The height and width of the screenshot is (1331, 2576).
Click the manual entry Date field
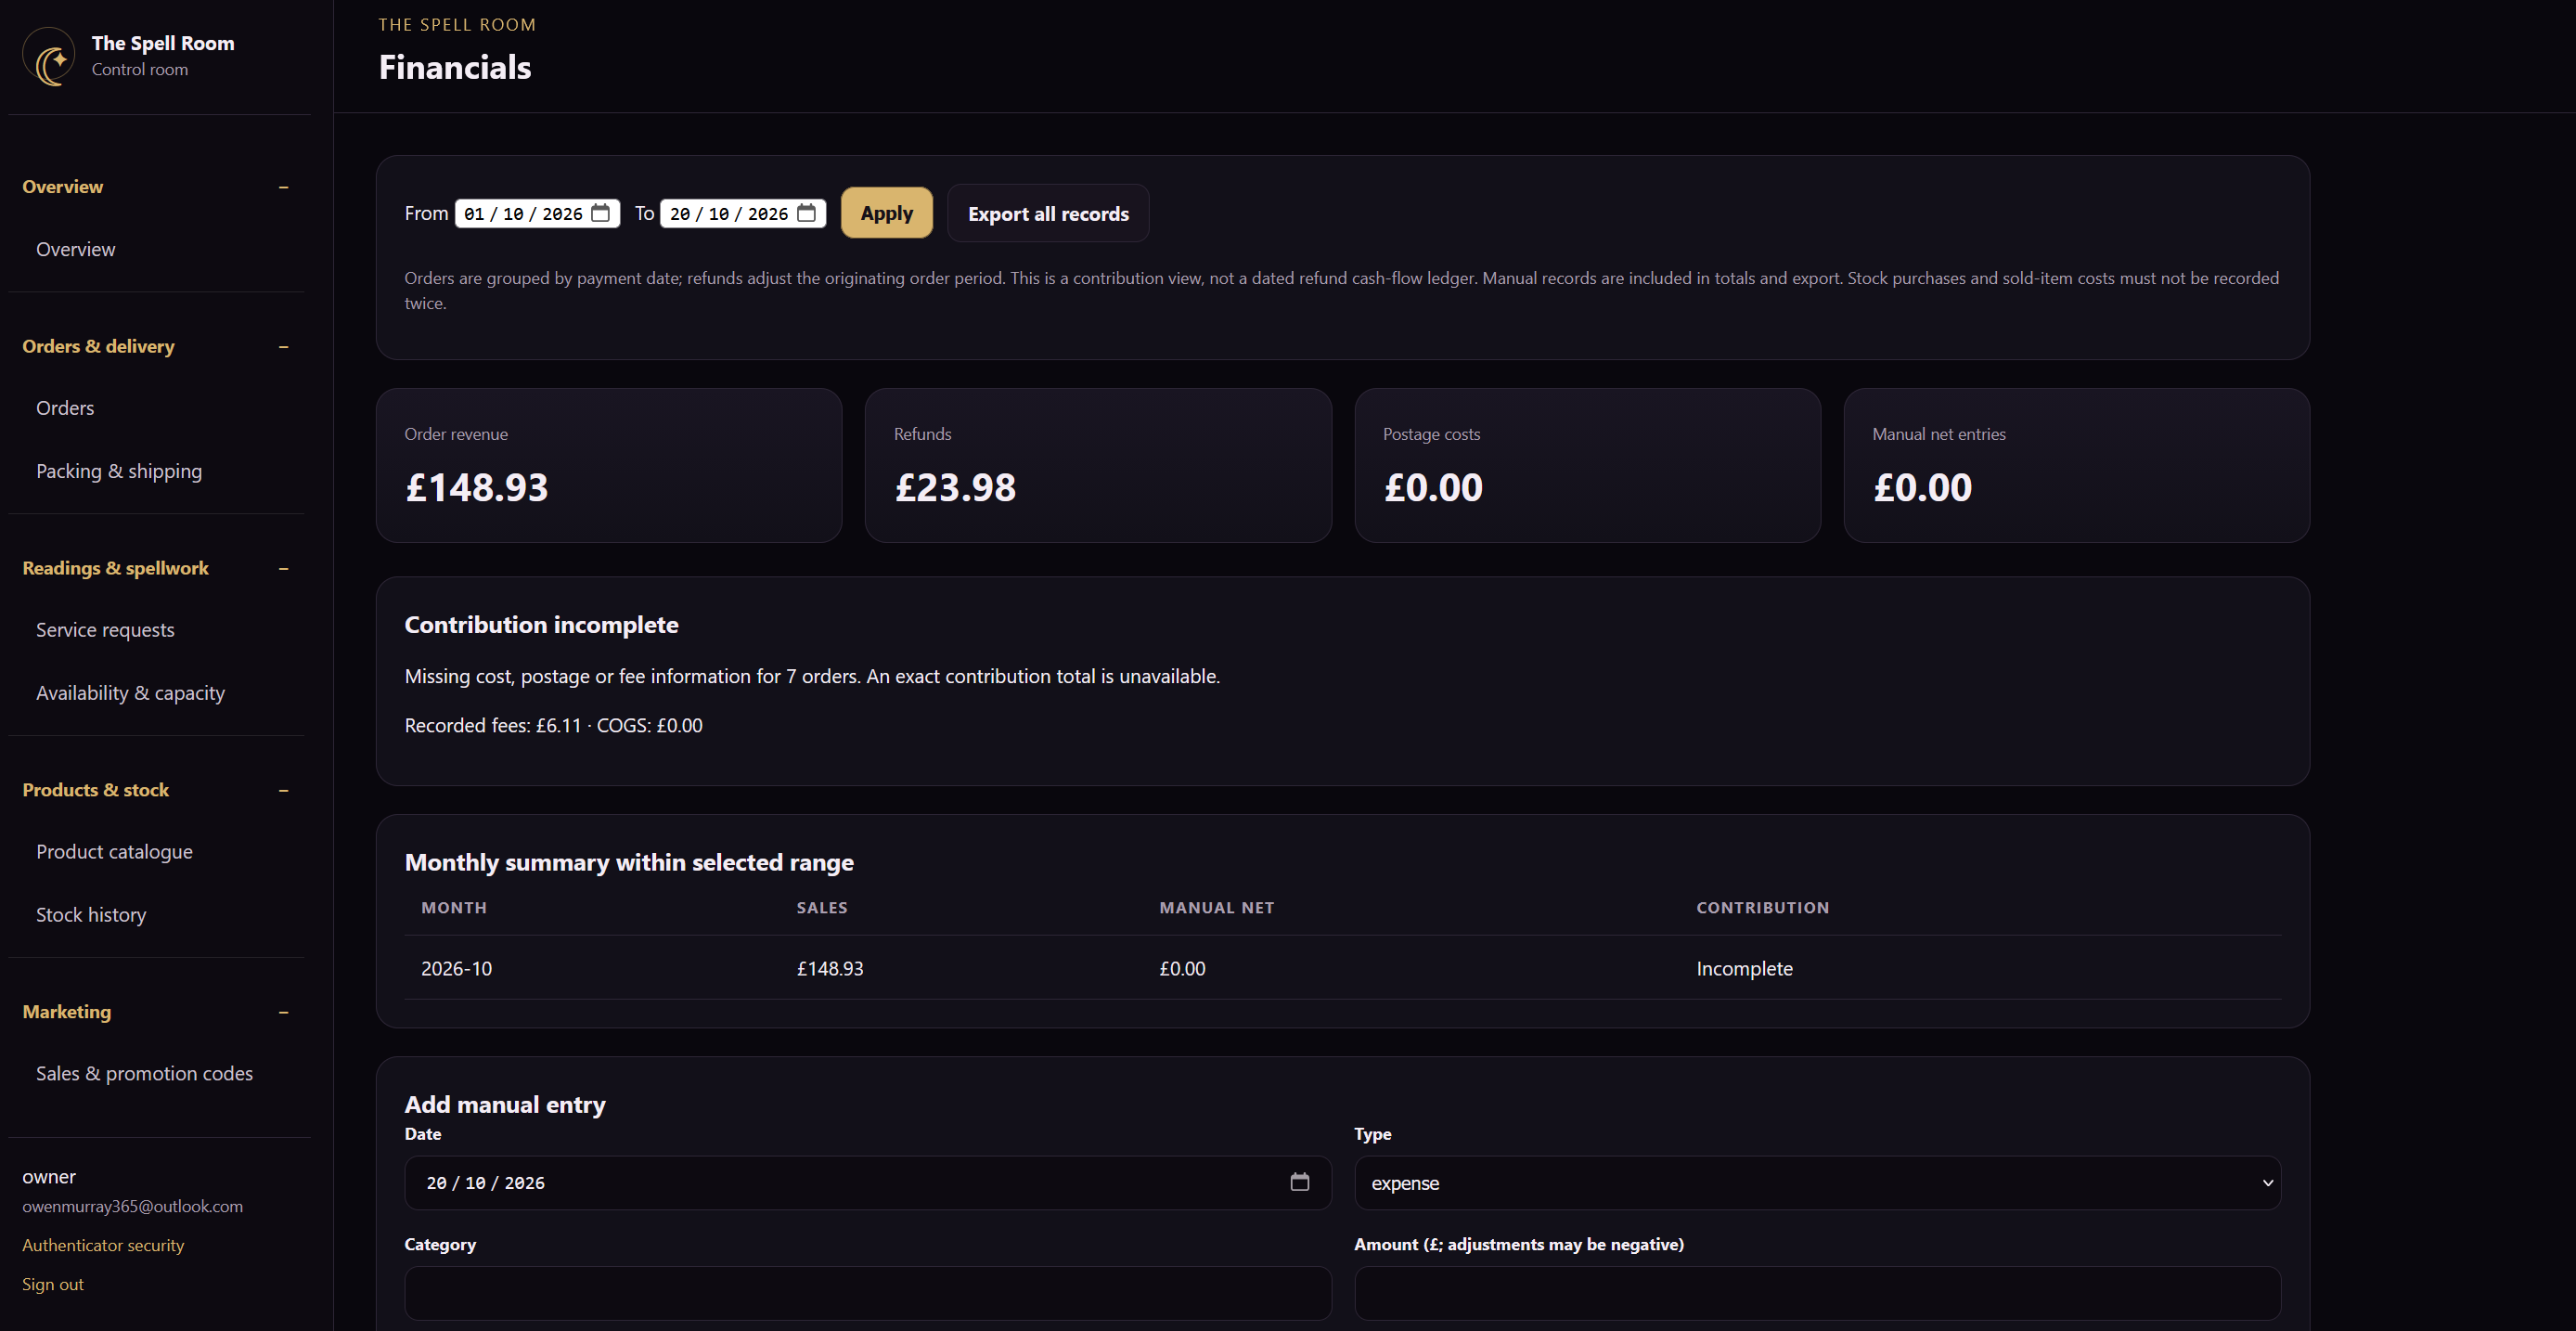coord(867,1183)
